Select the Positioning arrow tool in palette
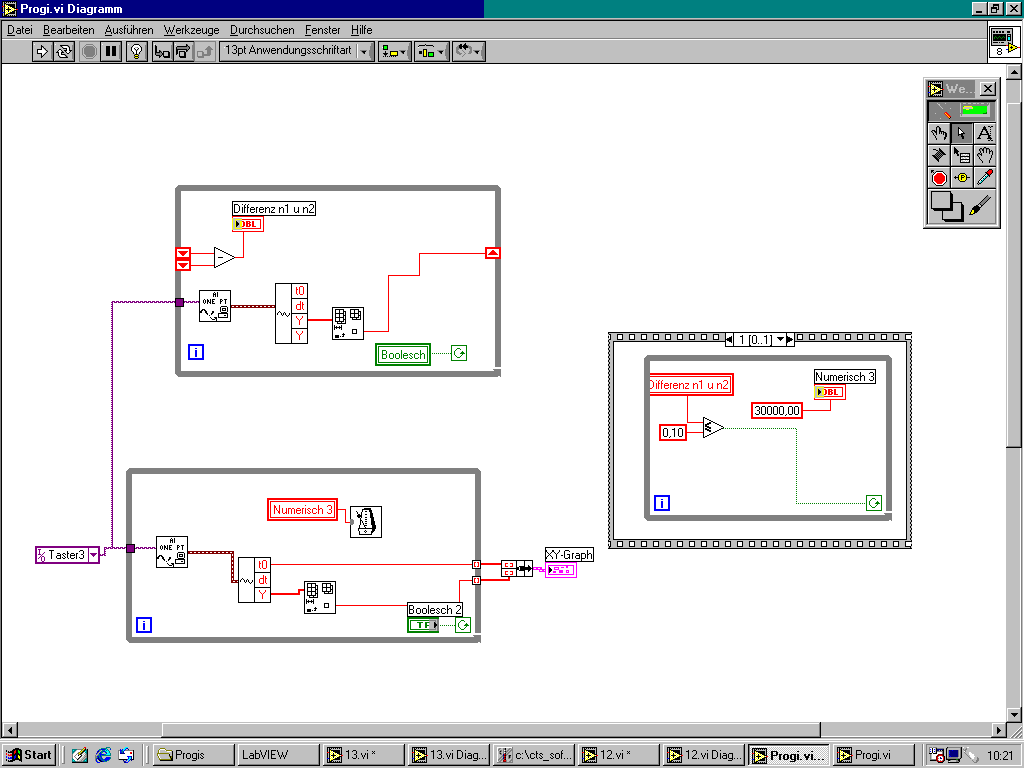 (961, 133)
